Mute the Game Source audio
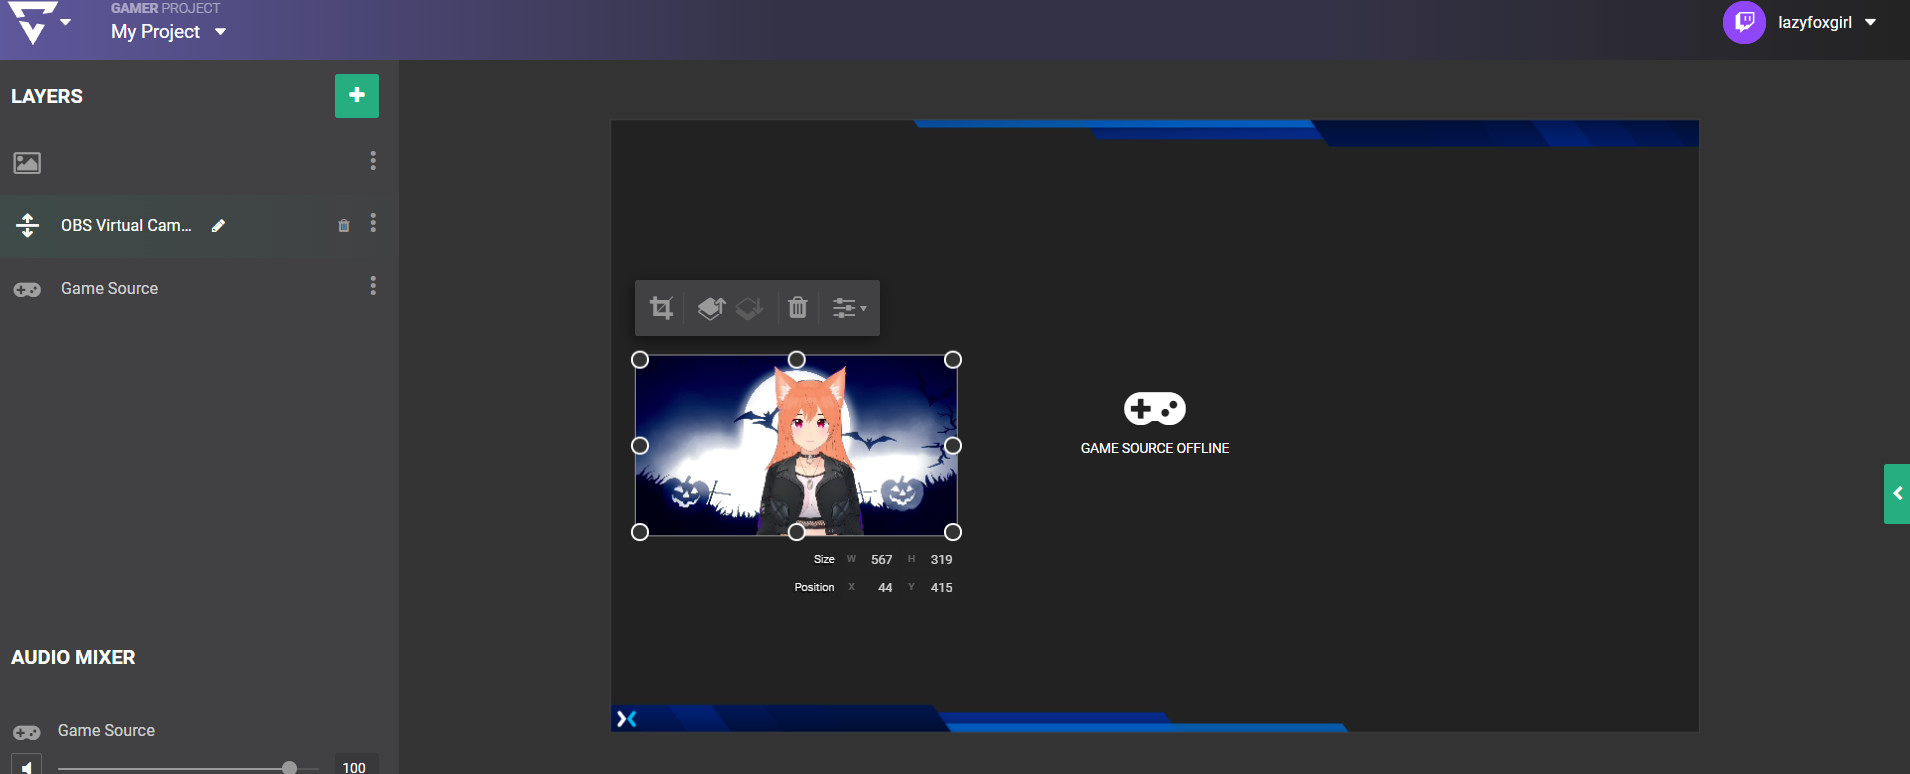The width and height of the screenshot is (1910, 774). 27,766
